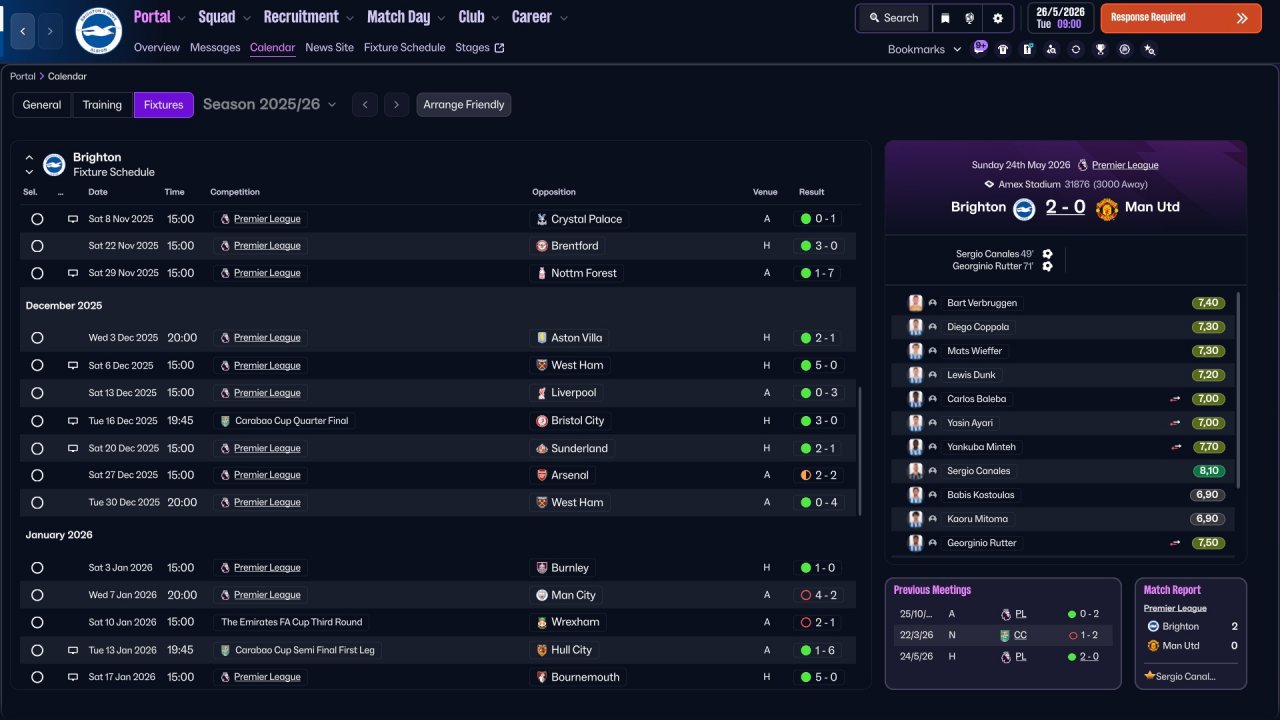Open the bookmark icon beside Search
Image resolution: width=1280 pixels, height=720 pixels.
[x=946, y=18]
